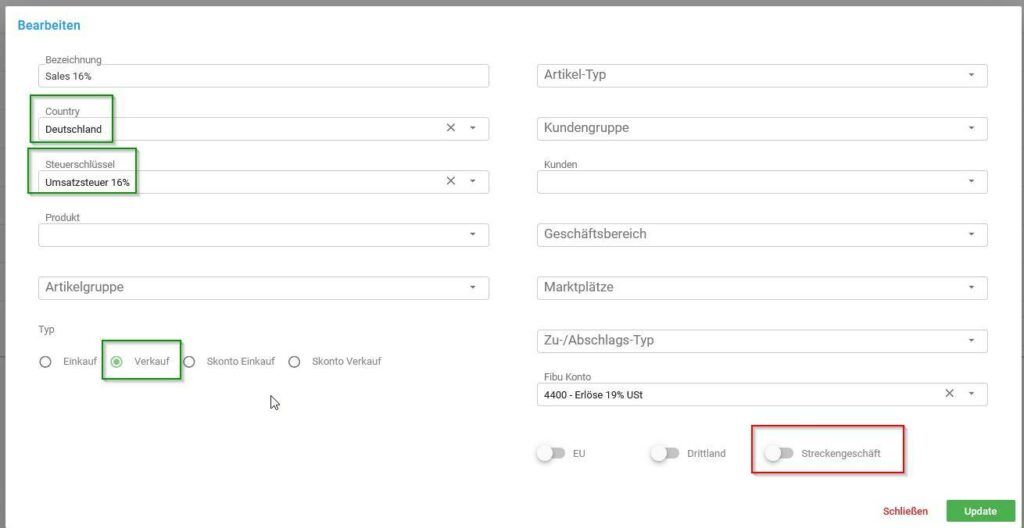The image size is (1024, 528).
Task: Click into the Bezeichnung text field
Action: click(264, 76)
